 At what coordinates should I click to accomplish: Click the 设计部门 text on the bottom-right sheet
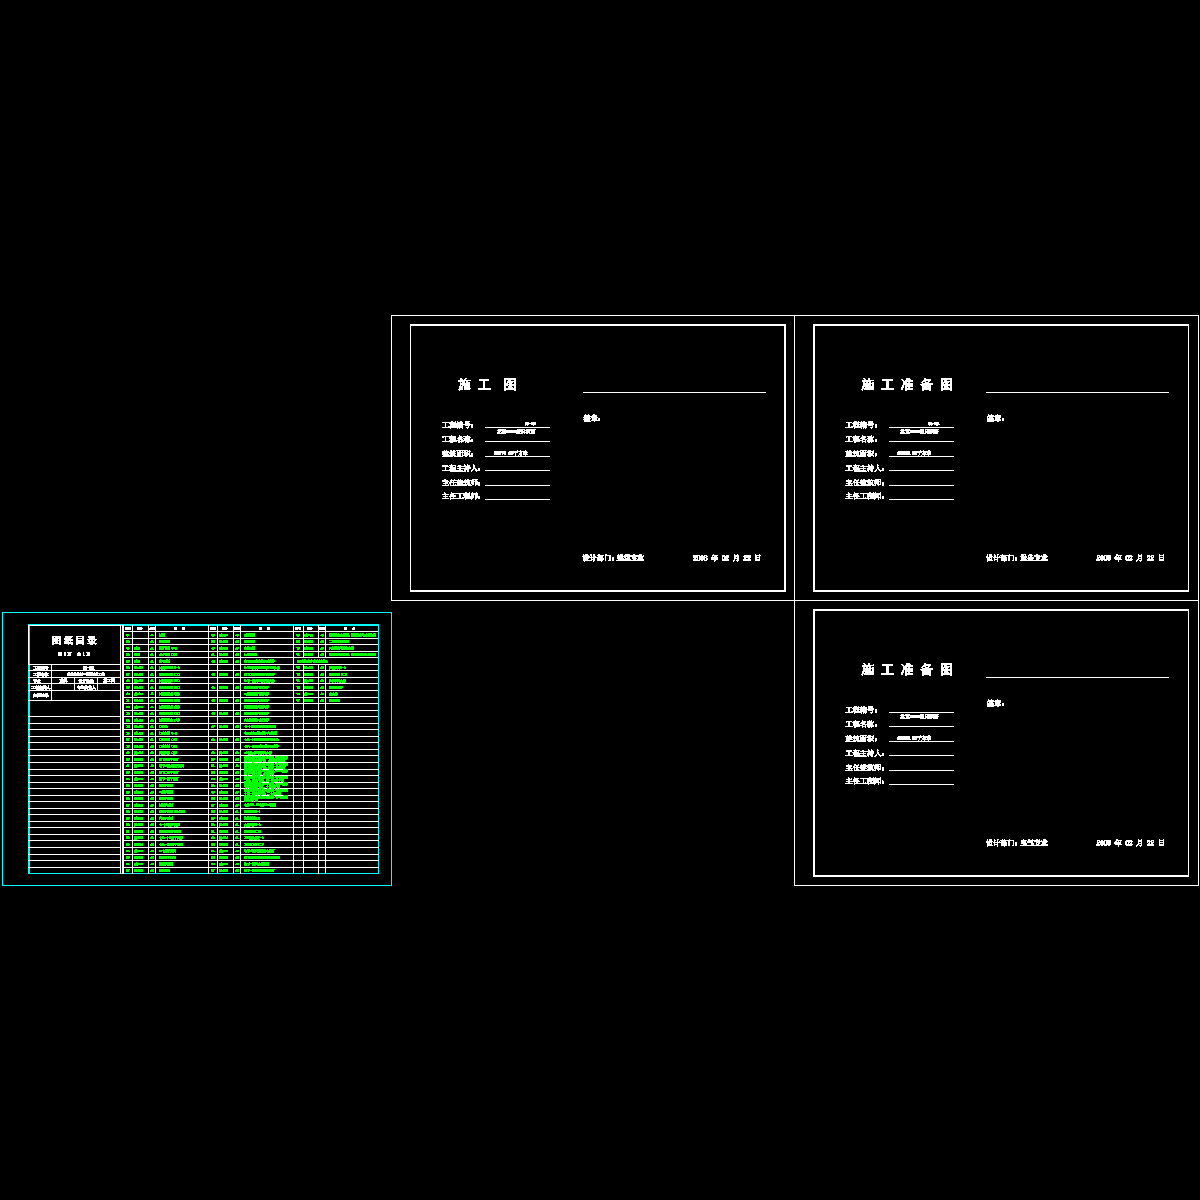pyautogui.click(x=1017, y=843)
